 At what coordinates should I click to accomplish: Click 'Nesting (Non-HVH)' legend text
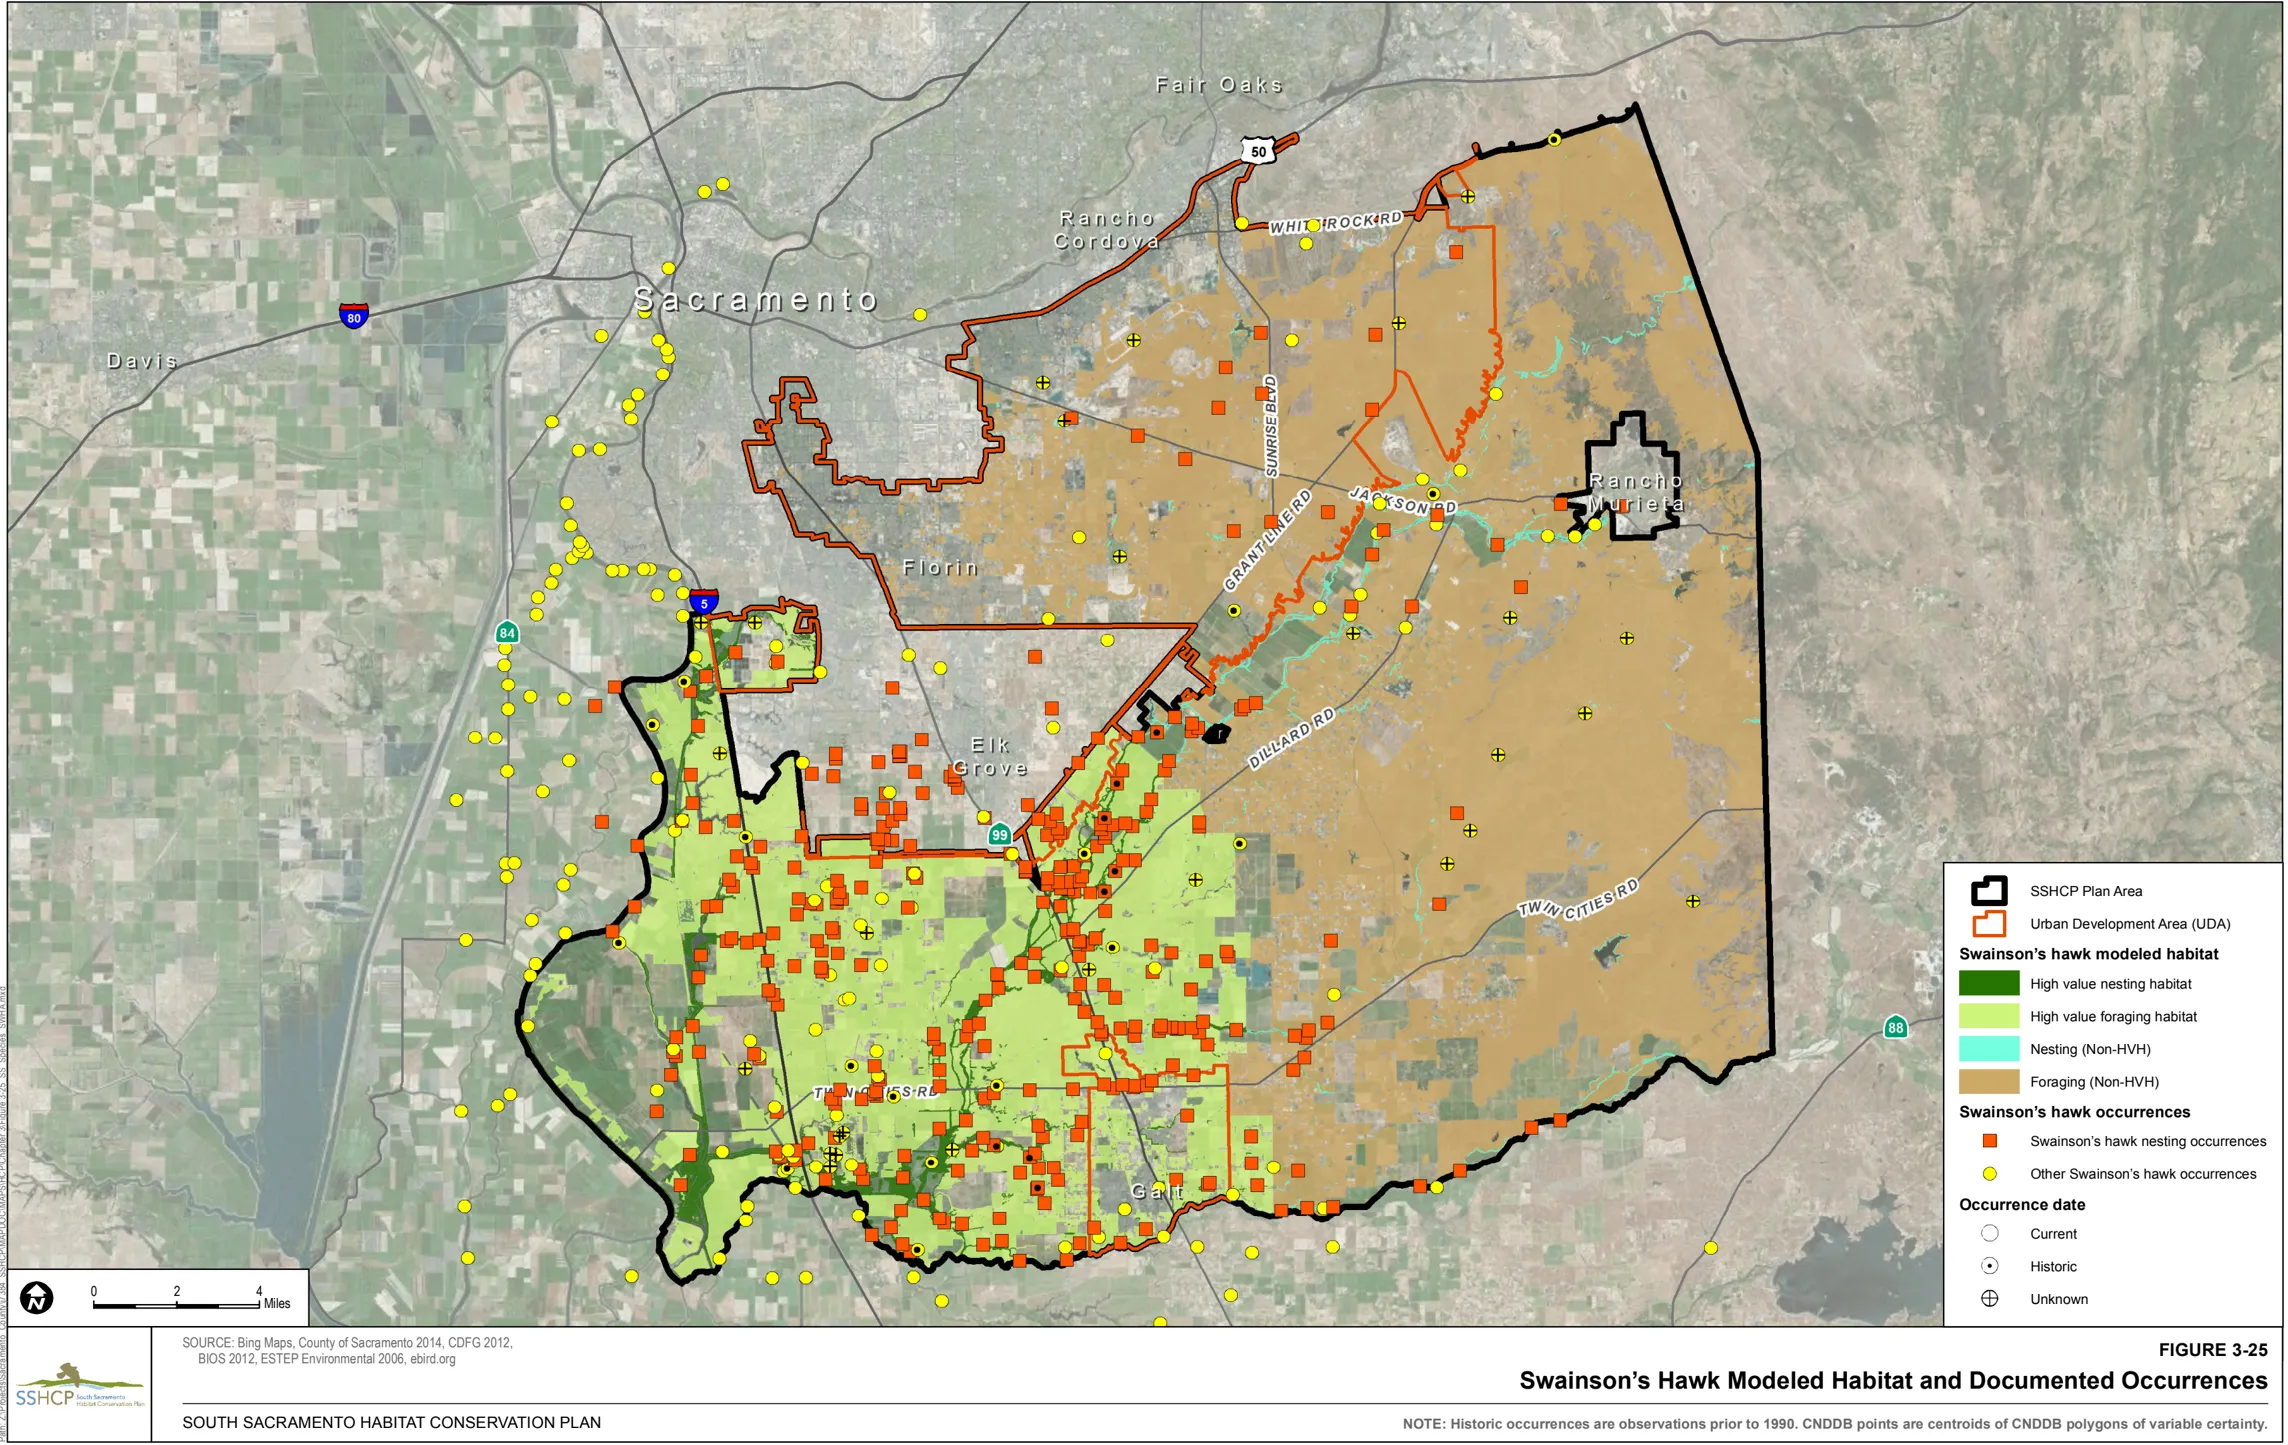(2090, 1049)
